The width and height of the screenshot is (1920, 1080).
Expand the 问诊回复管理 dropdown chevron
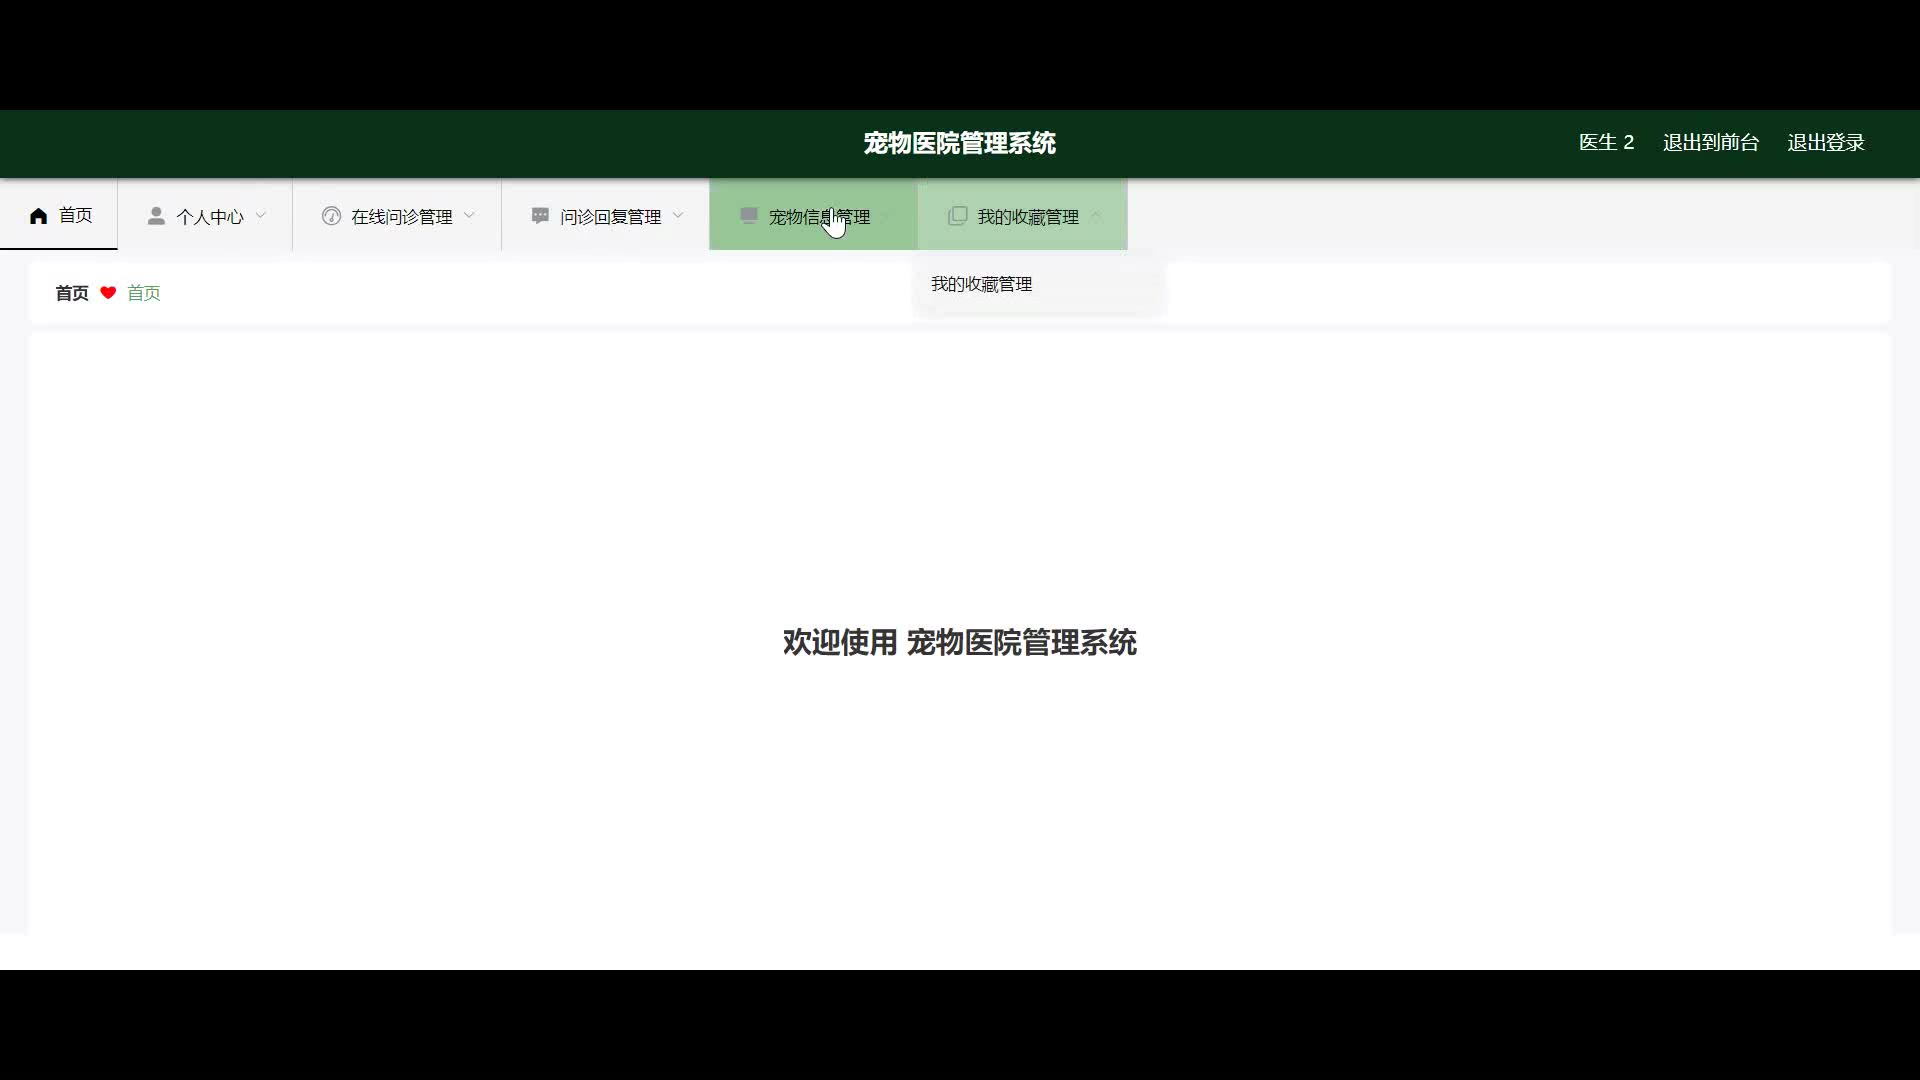tap(678, 215)
